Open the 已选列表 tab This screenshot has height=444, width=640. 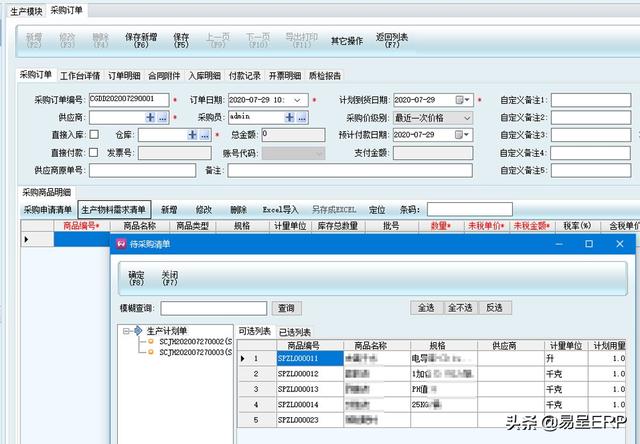click(x=293, y=332)
